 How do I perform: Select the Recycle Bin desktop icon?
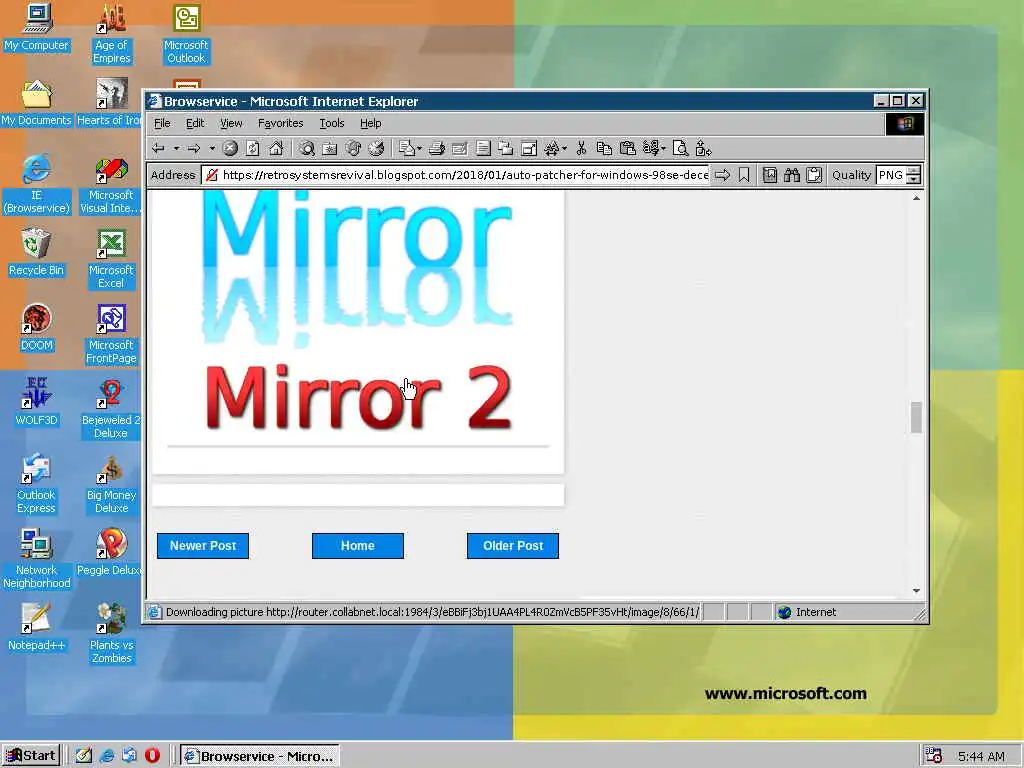36,253
